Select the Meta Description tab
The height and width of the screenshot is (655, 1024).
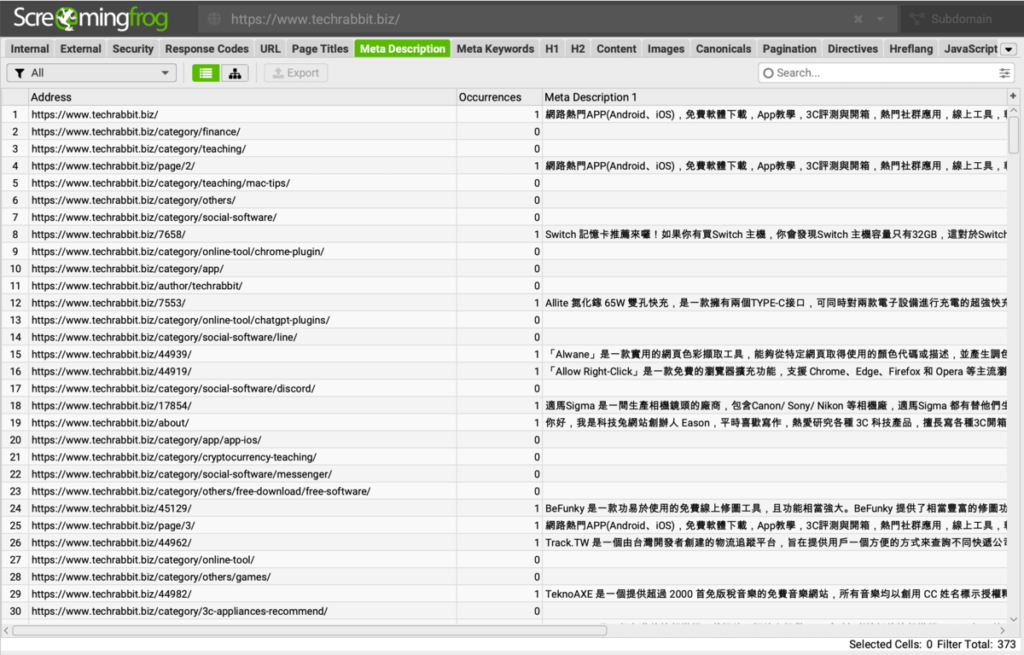[402, 49]
